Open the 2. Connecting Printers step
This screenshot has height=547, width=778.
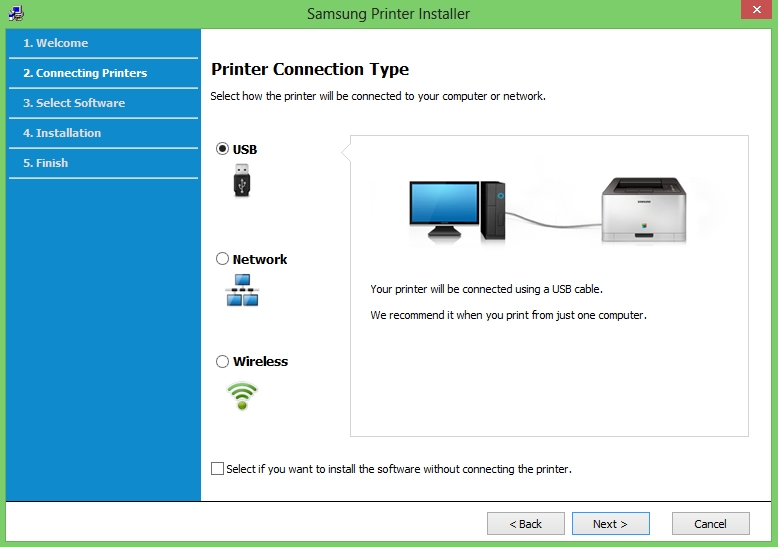pyautogui.click(x=85, y=73)
